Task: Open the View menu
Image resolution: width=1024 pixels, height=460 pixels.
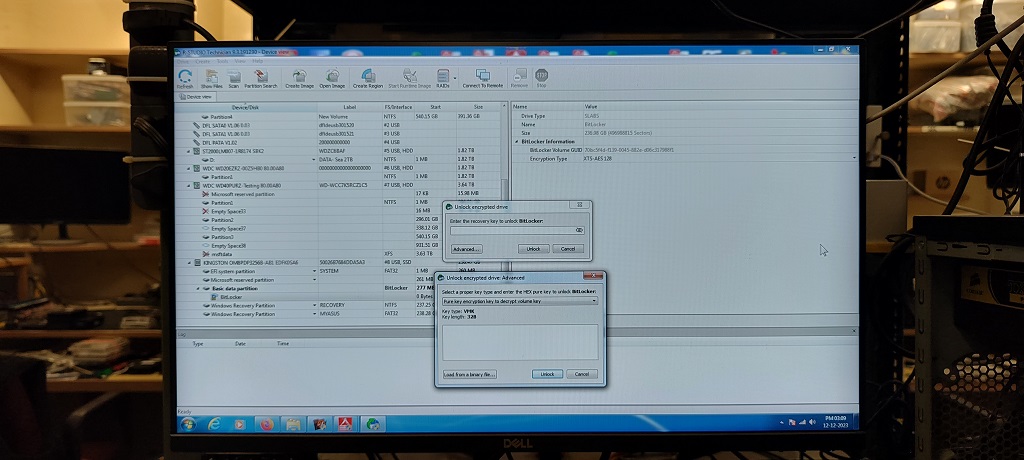Action: (x=240, y=61)
